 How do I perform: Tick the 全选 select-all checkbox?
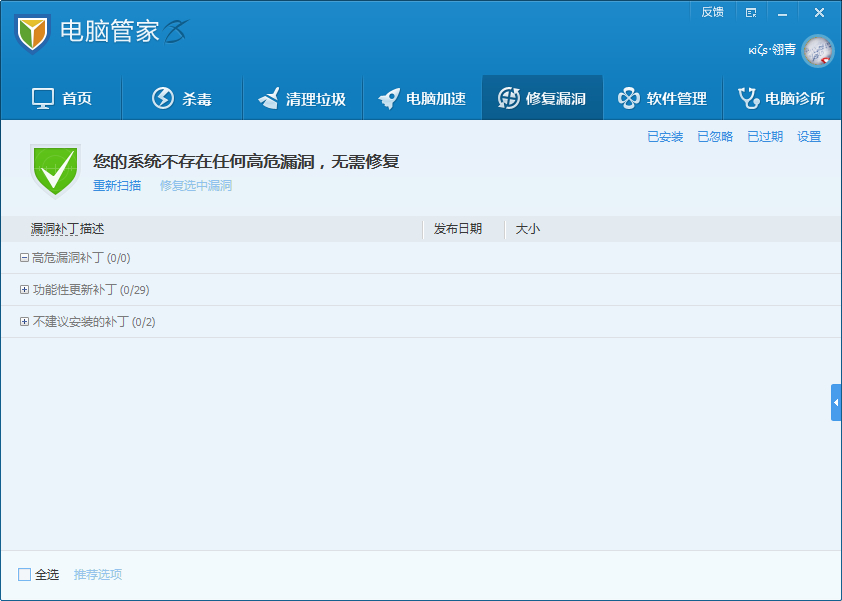pyautogui.click(x=24, y=575)
